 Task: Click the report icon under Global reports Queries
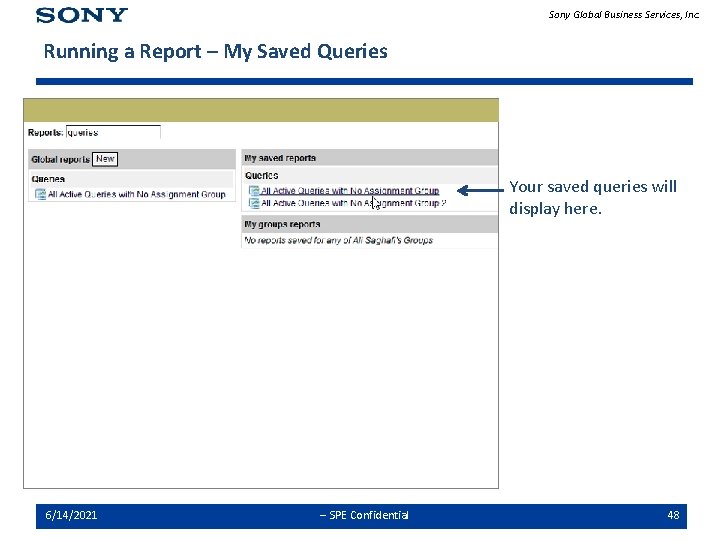pyautogui.click(x=40, y=195)
